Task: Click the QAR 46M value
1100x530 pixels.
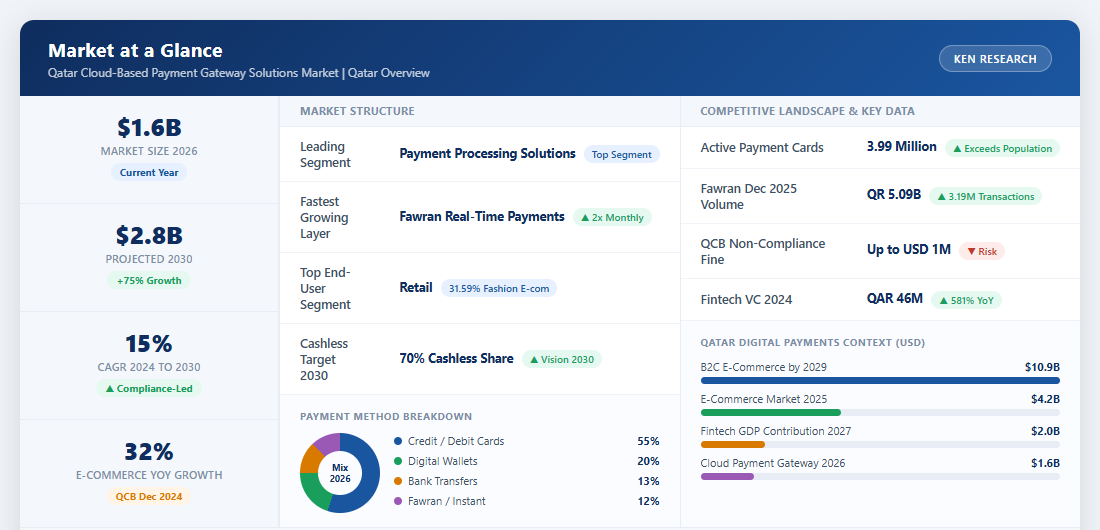Action: [894, 299]
